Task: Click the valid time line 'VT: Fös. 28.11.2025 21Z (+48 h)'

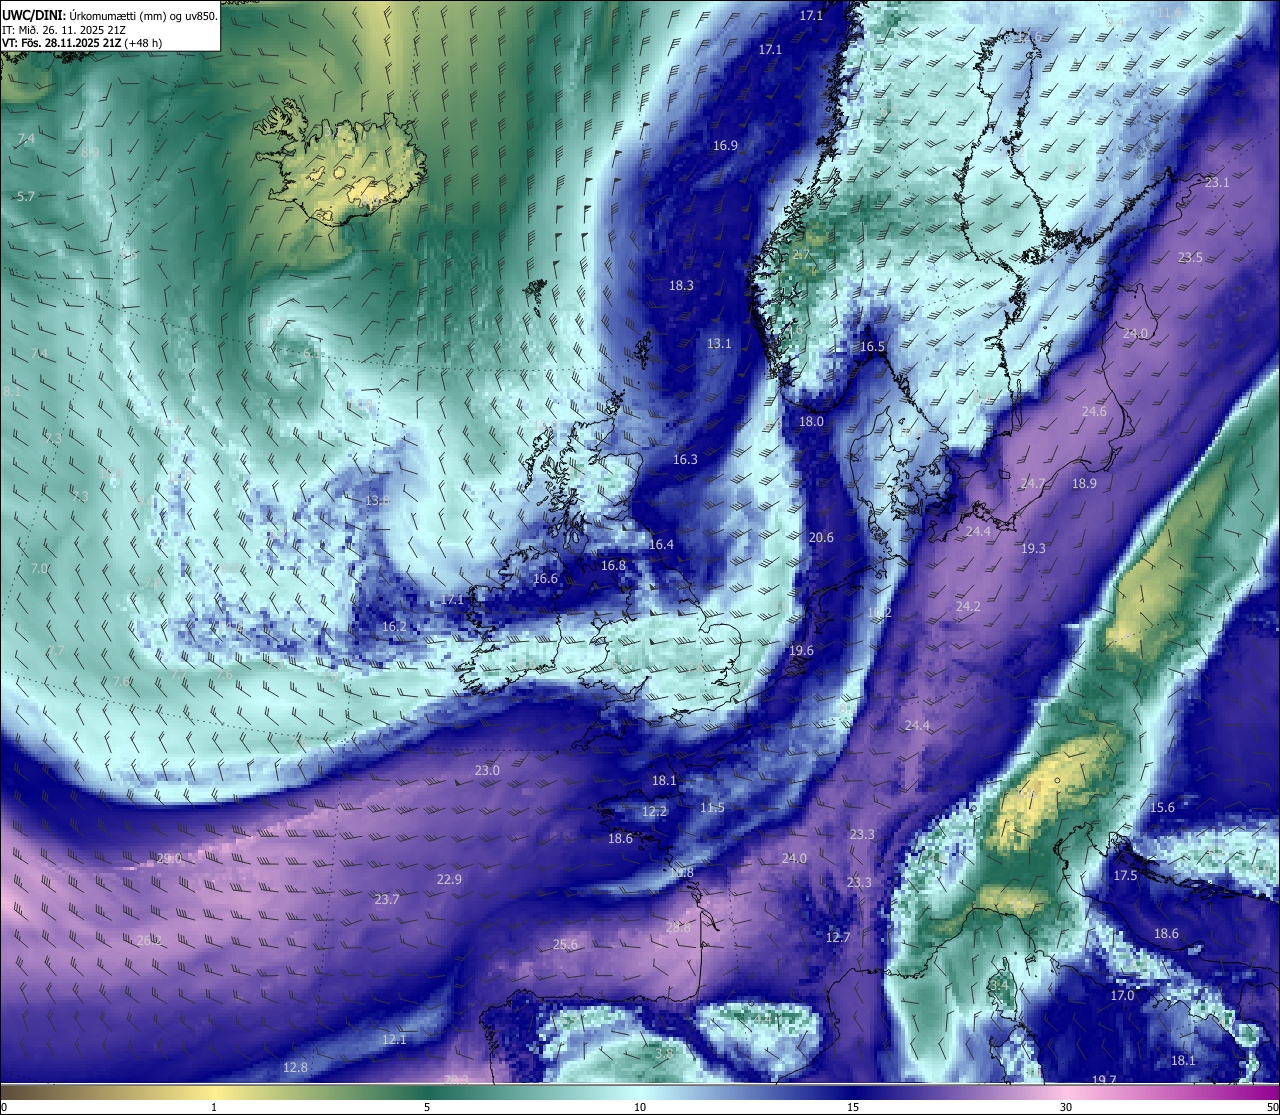Action: click(82, 43)
